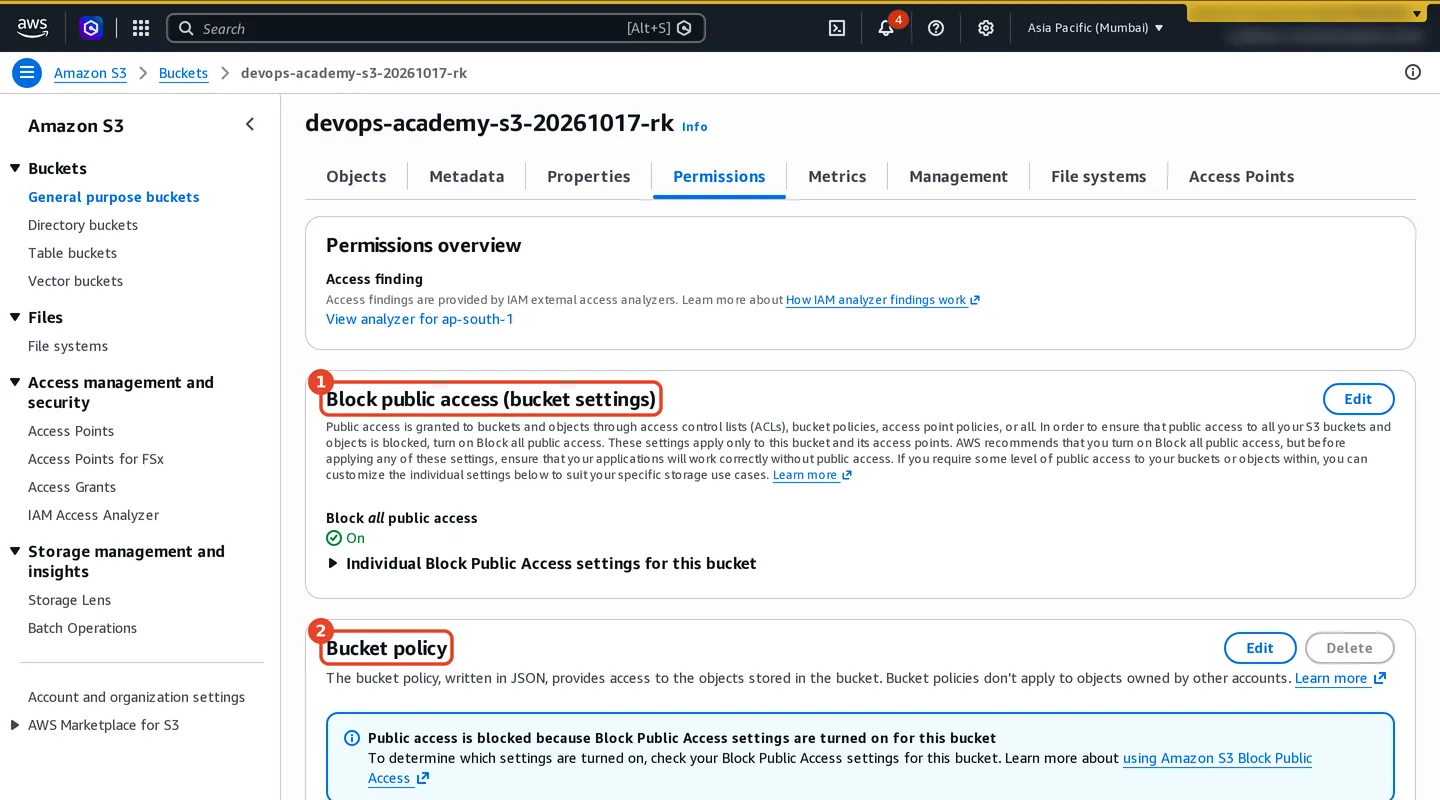Open the Asia Pacific (Mumbai) region dropdown
The width and height of the screenshot is (1440, 800).
click(x=1095, y=28)
